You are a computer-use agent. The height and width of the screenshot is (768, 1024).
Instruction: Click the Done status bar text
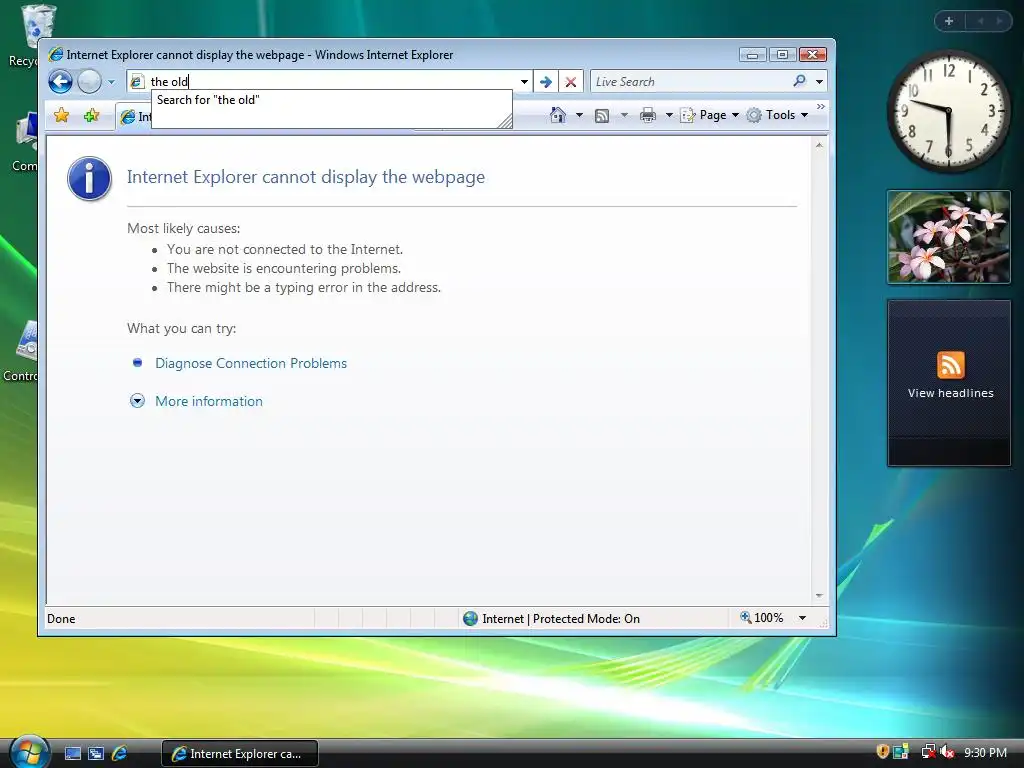(x=61, y=619)
